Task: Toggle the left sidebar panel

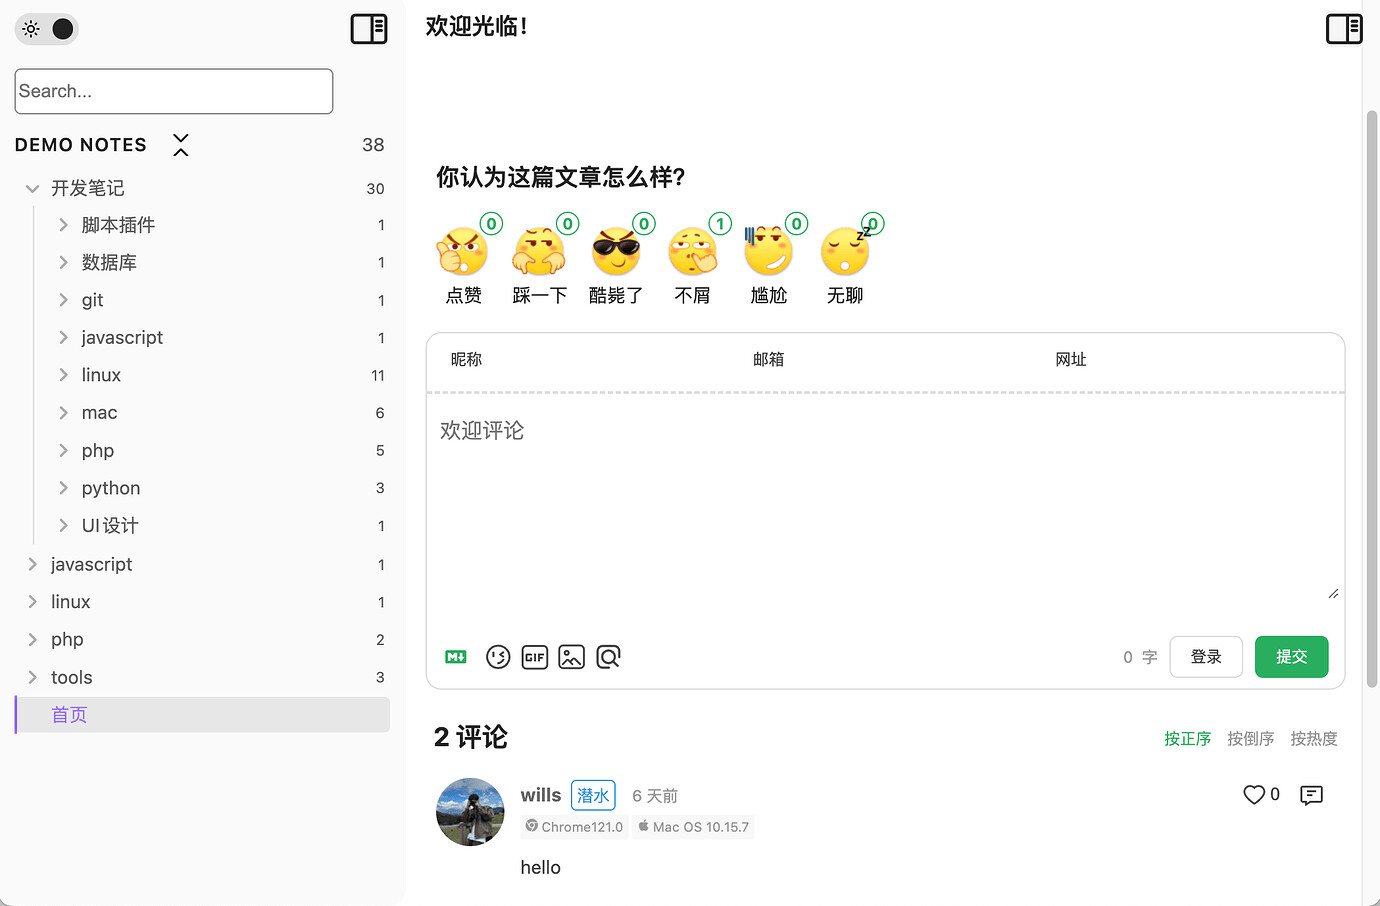Action: [369, 29]
